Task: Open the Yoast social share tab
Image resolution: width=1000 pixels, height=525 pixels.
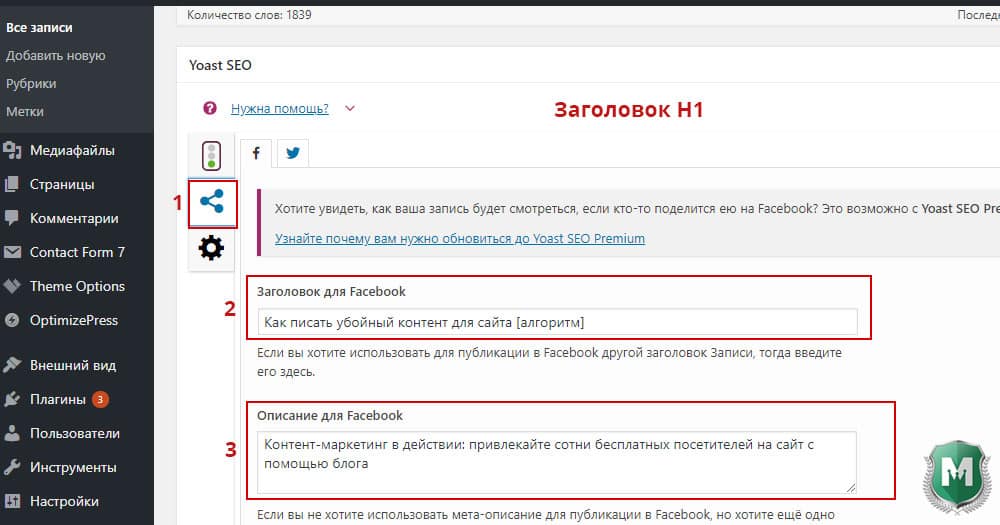Action: click(x=212, y=202)
